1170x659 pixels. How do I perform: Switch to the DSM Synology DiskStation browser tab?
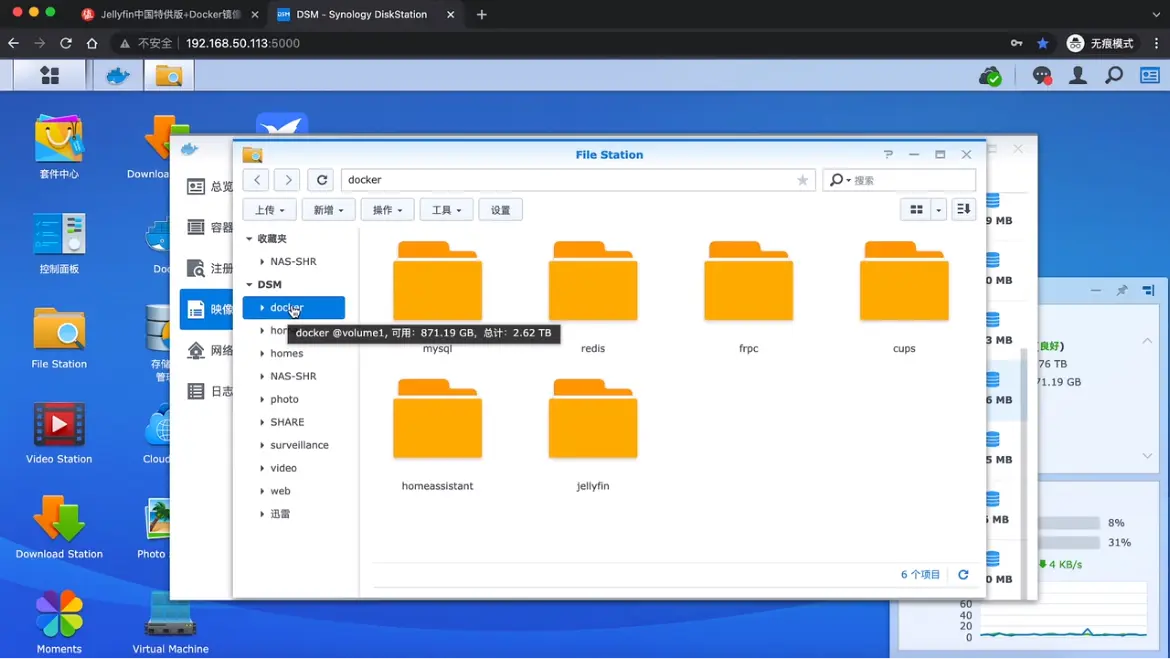pos(362,15)
